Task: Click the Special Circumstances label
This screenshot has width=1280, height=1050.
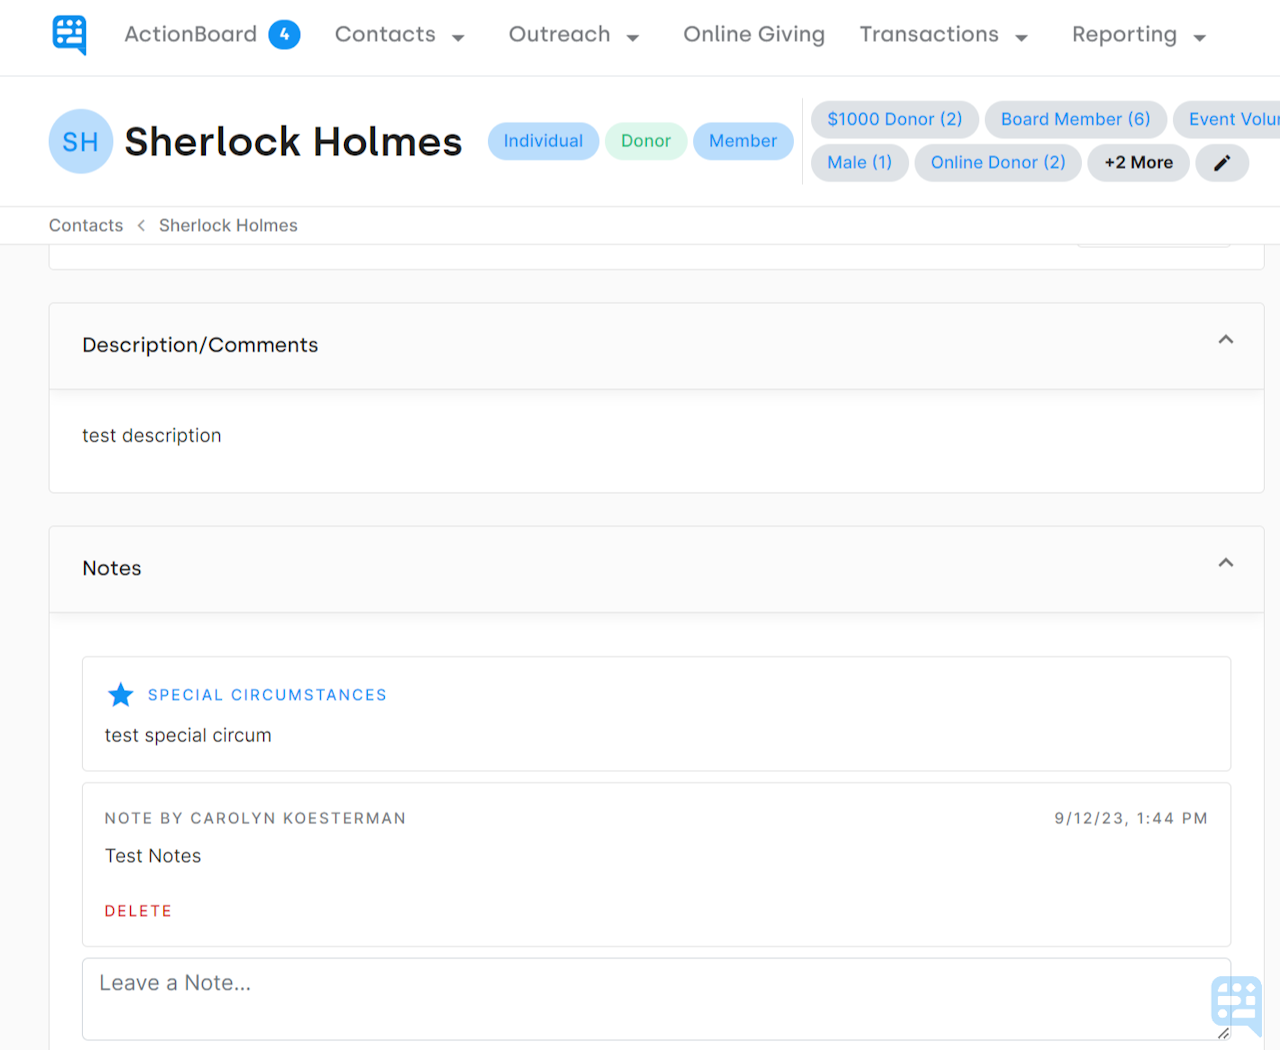Action: click(267, 695)
